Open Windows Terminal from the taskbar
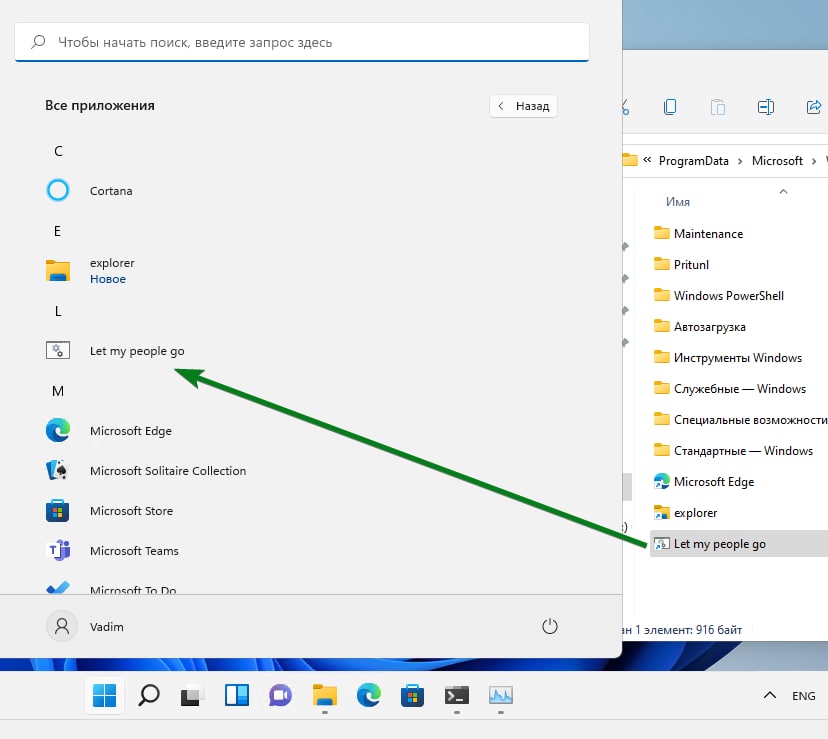This screenshot has height=739, width=828. [457, 695]
